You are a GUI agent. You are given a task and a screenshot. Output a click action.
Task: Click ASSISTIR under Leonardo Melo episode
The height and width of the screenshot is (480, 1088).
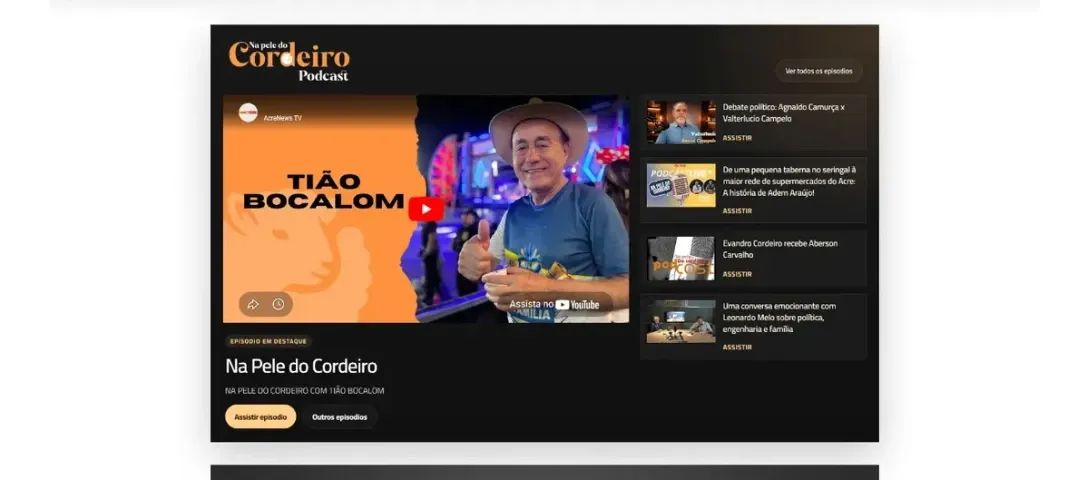[737, 347]
